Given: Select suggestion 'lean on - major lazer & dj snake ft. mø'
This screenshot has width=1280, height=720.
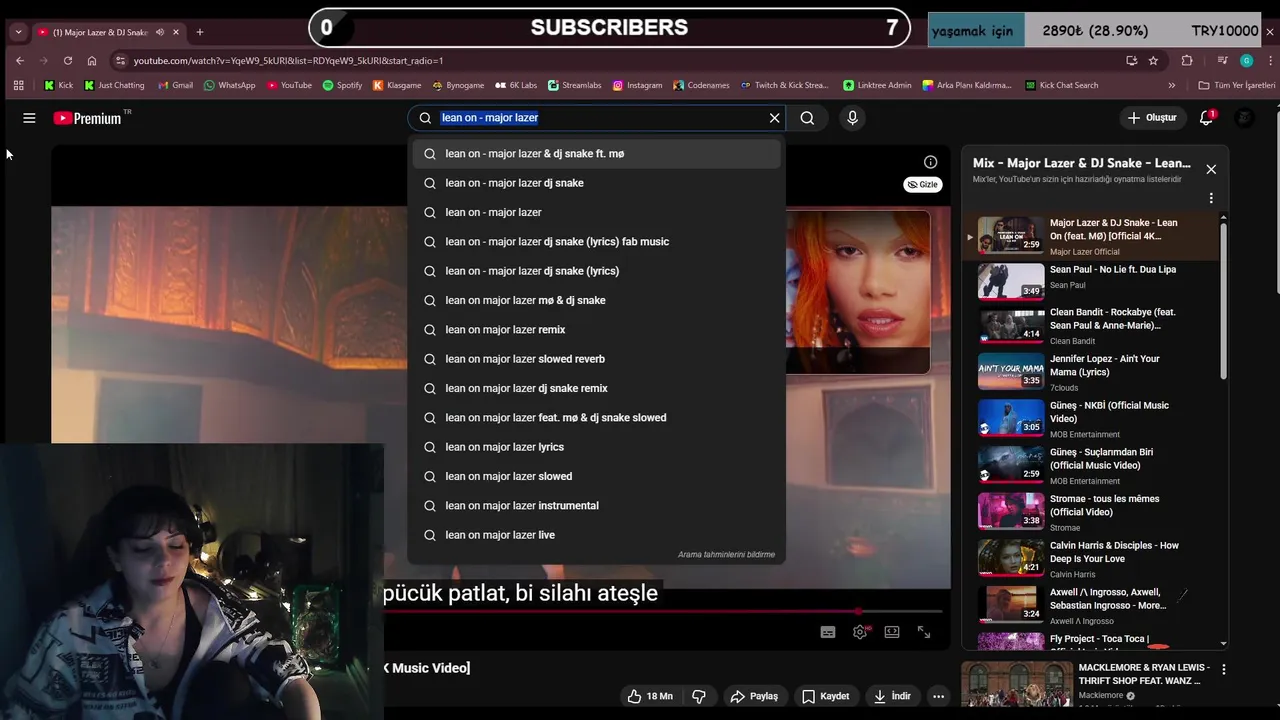Looking at the screenshot, I should coord(596,154).
